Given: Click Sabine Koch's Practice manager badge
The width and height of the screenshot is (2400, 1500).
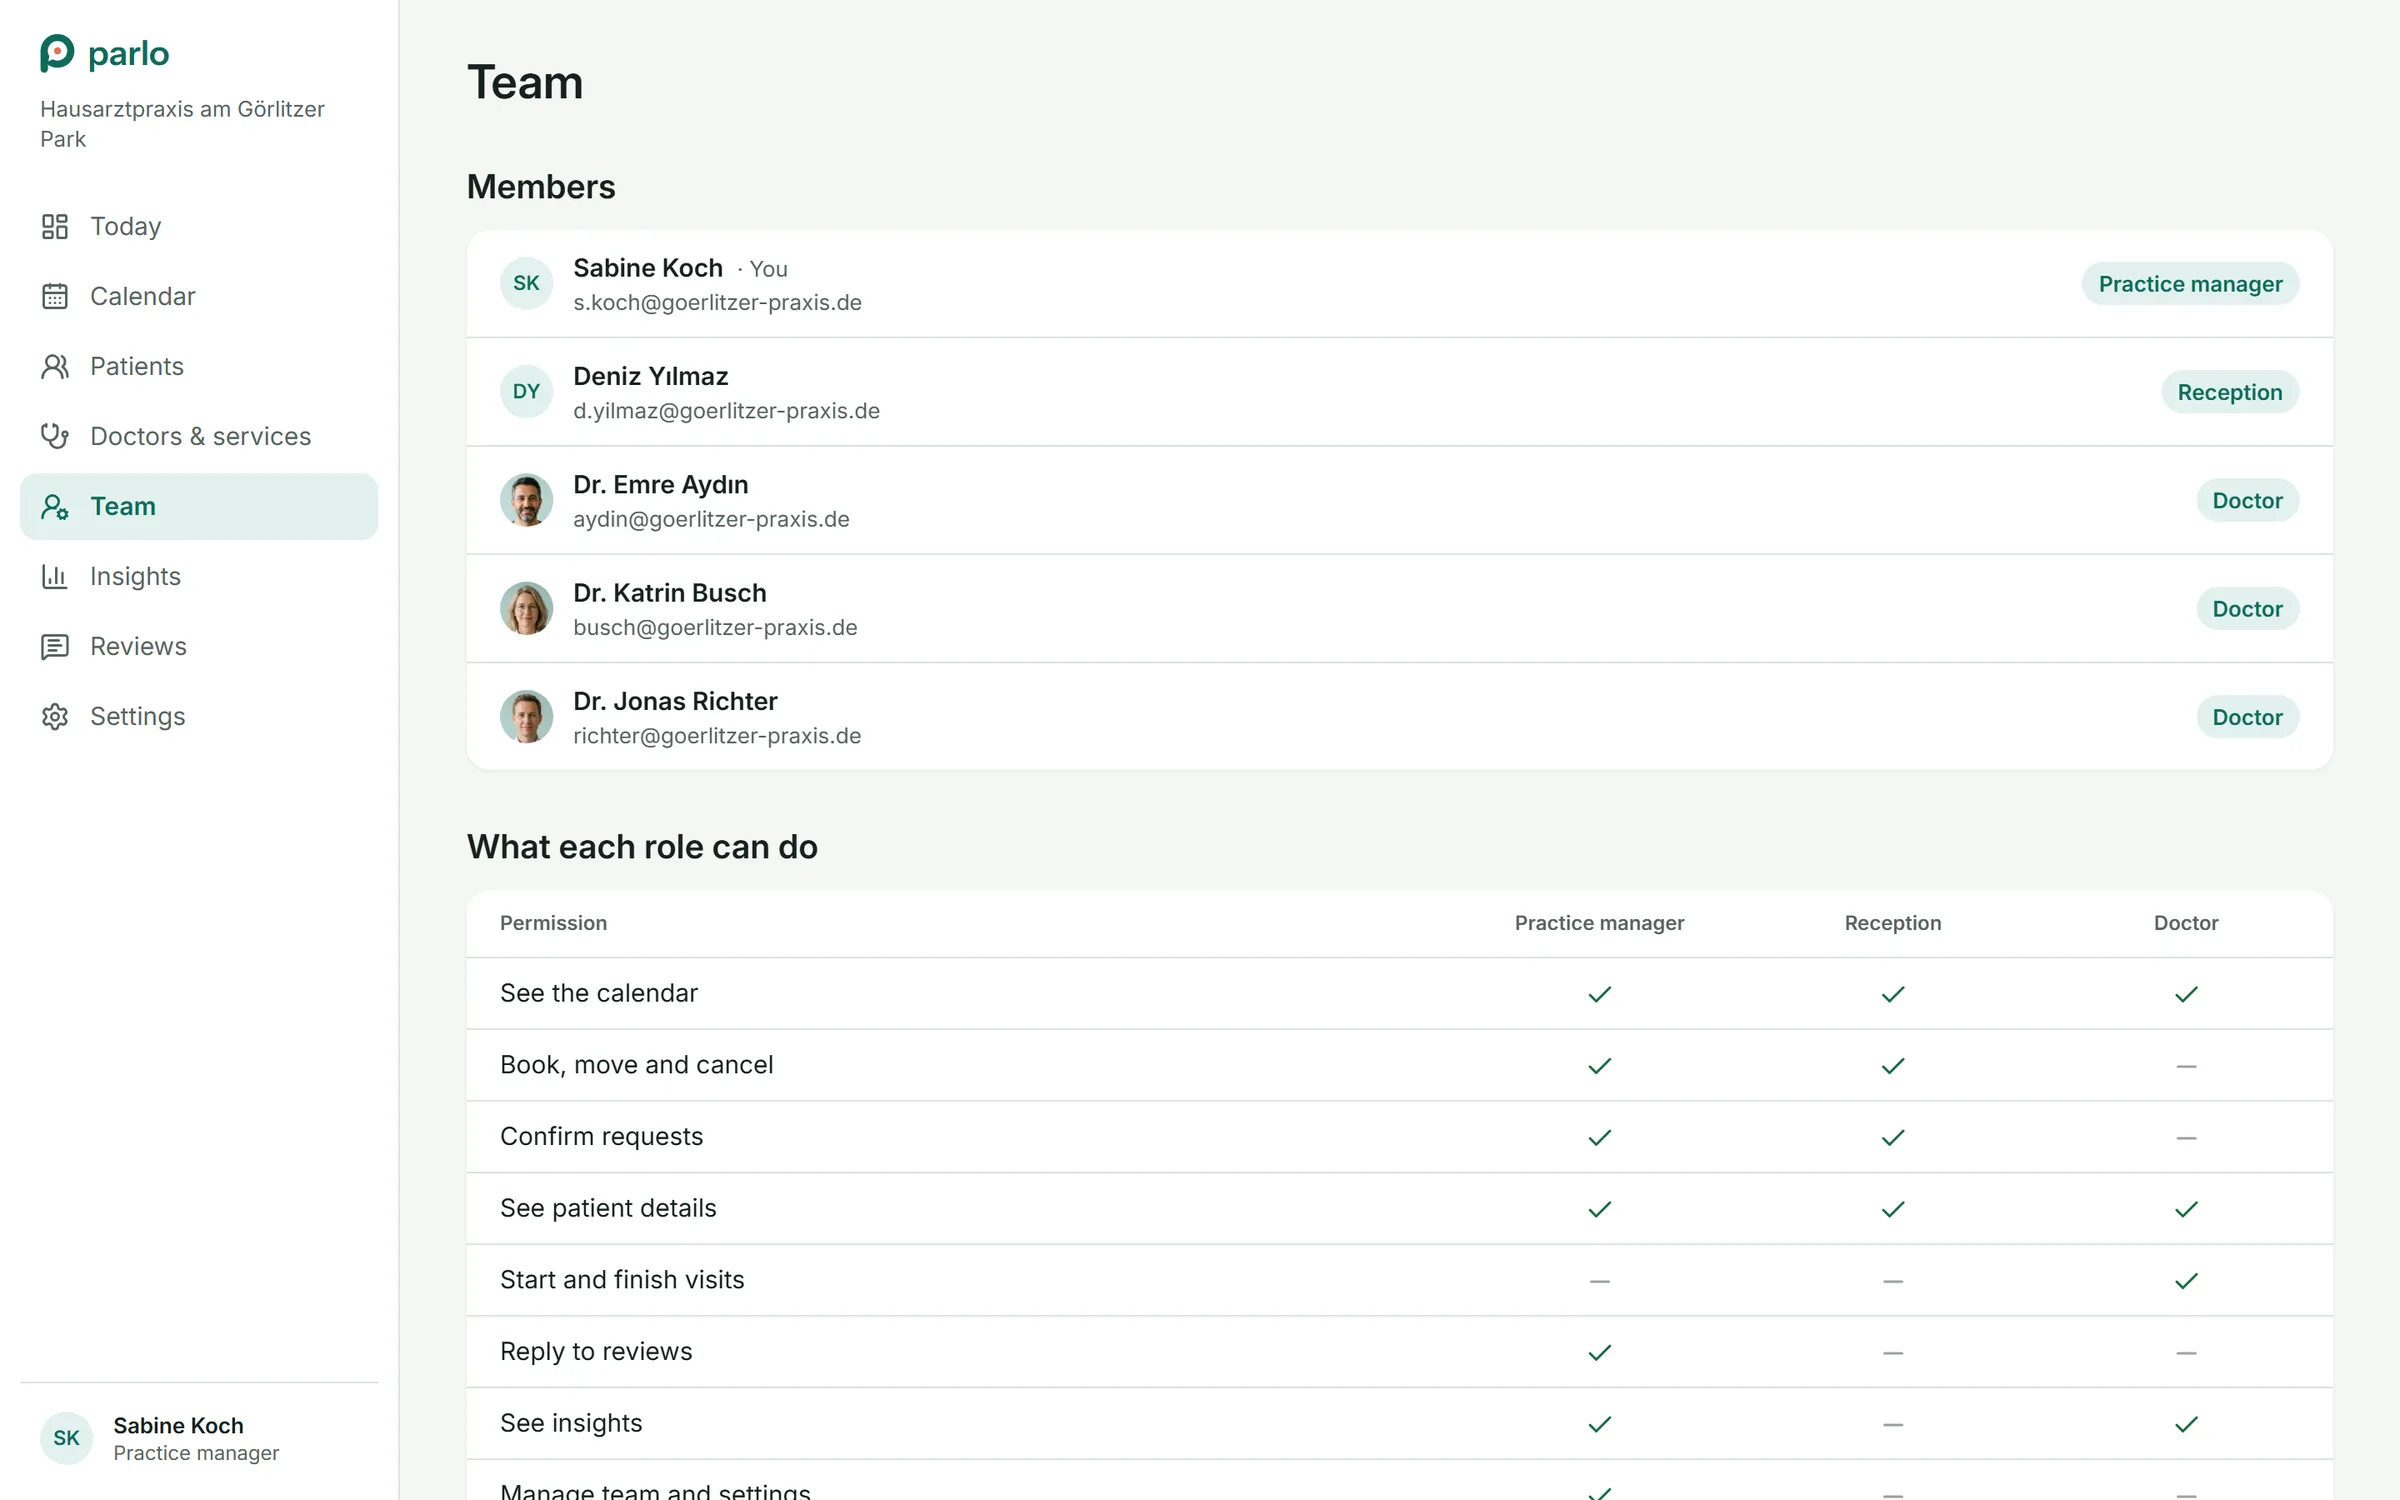Looking at the screenshot, I should [2190, 284].
